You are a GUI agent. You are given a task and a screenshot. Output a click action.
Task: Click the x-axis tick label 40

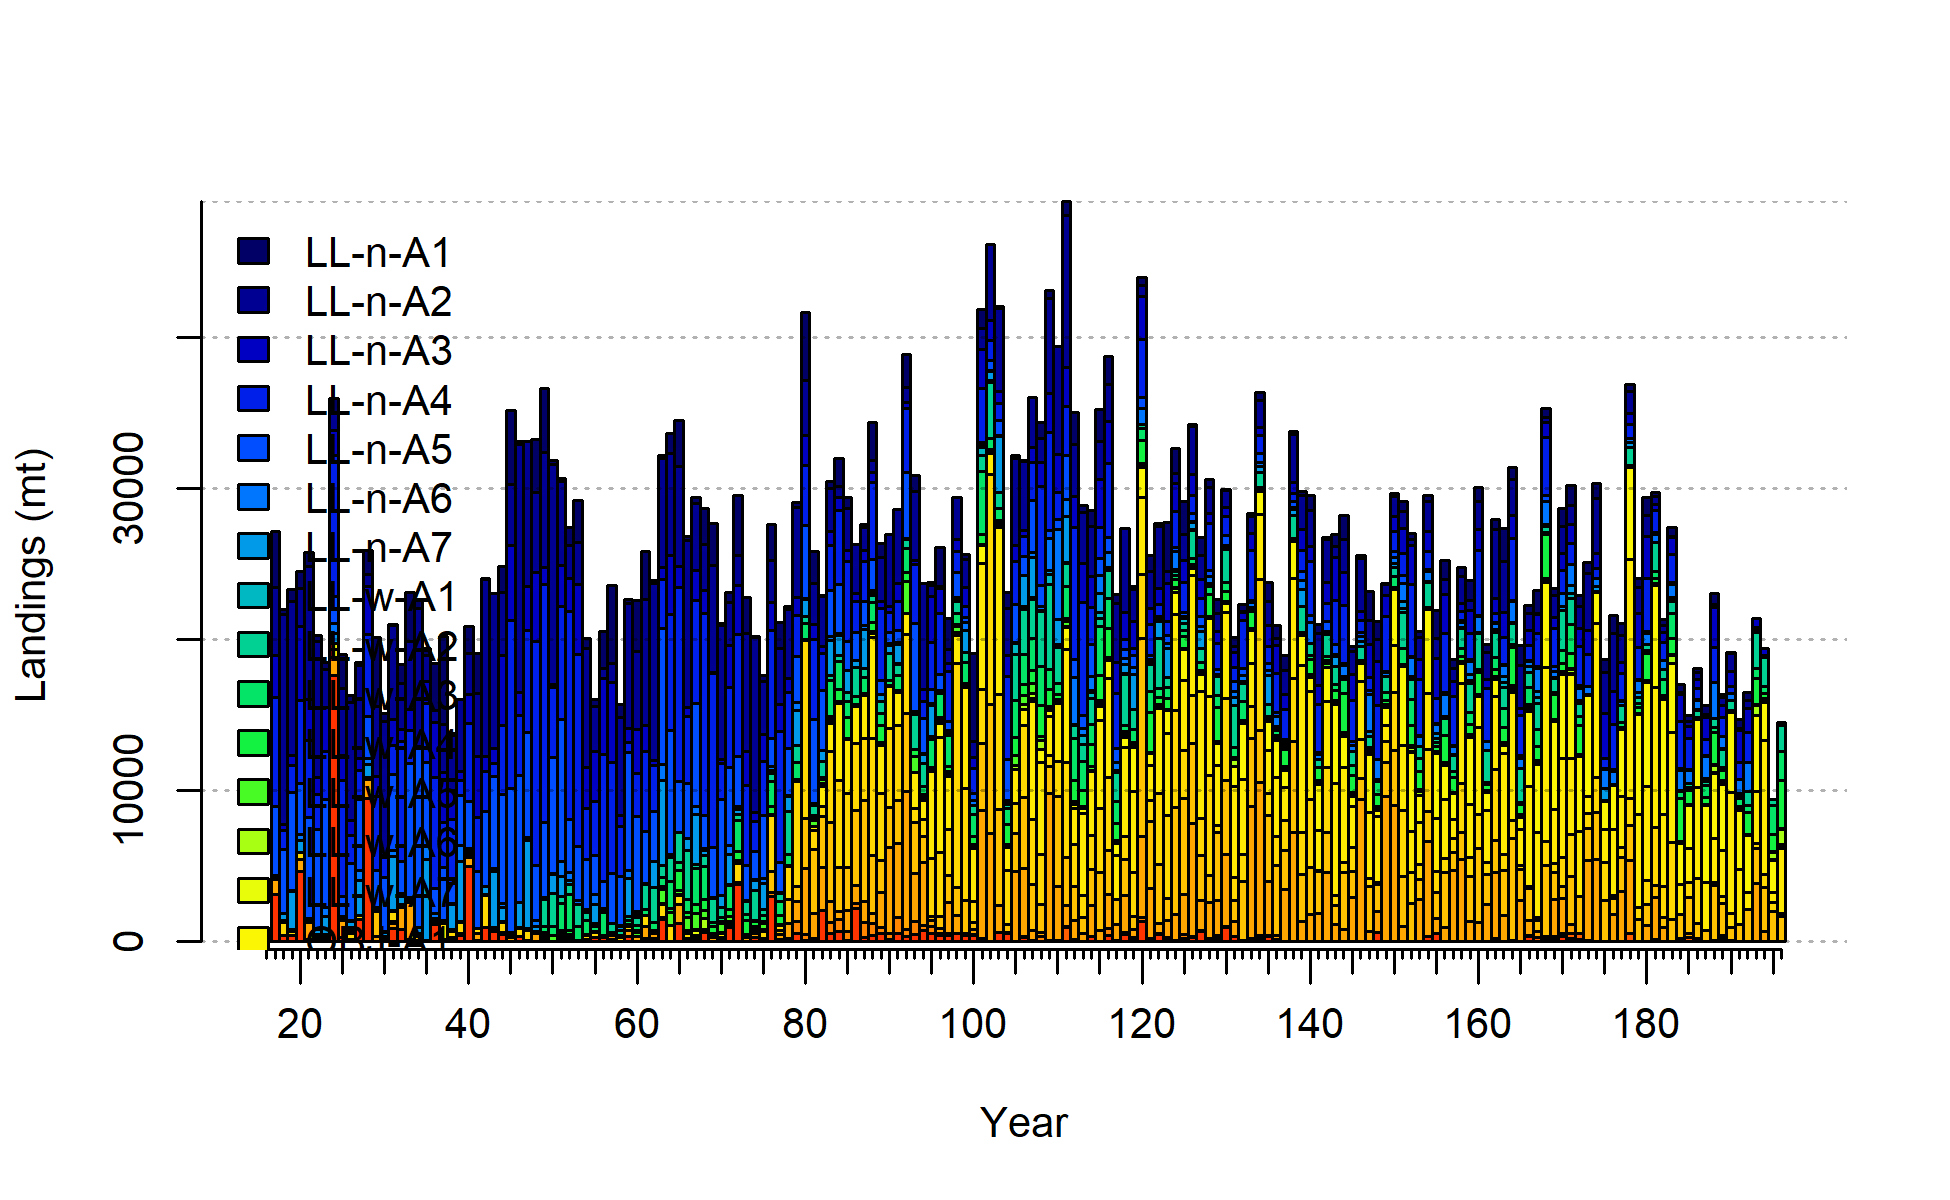pos(468,1024)
